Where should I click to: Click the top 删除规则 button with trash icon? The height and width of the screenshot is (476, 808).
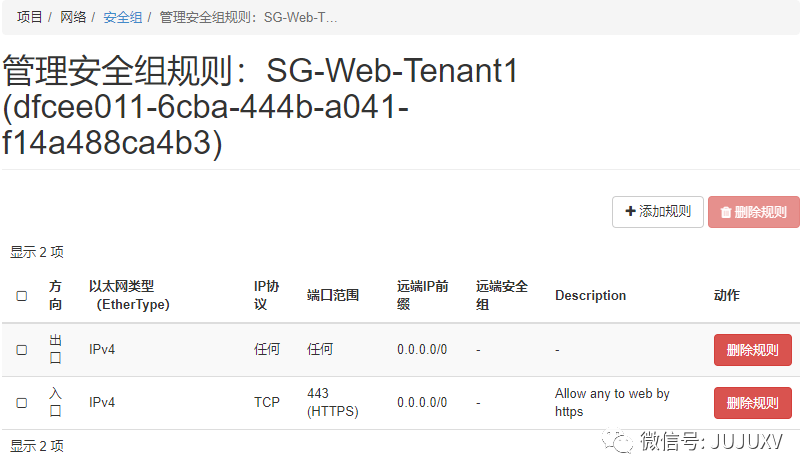tap(753, 212)
